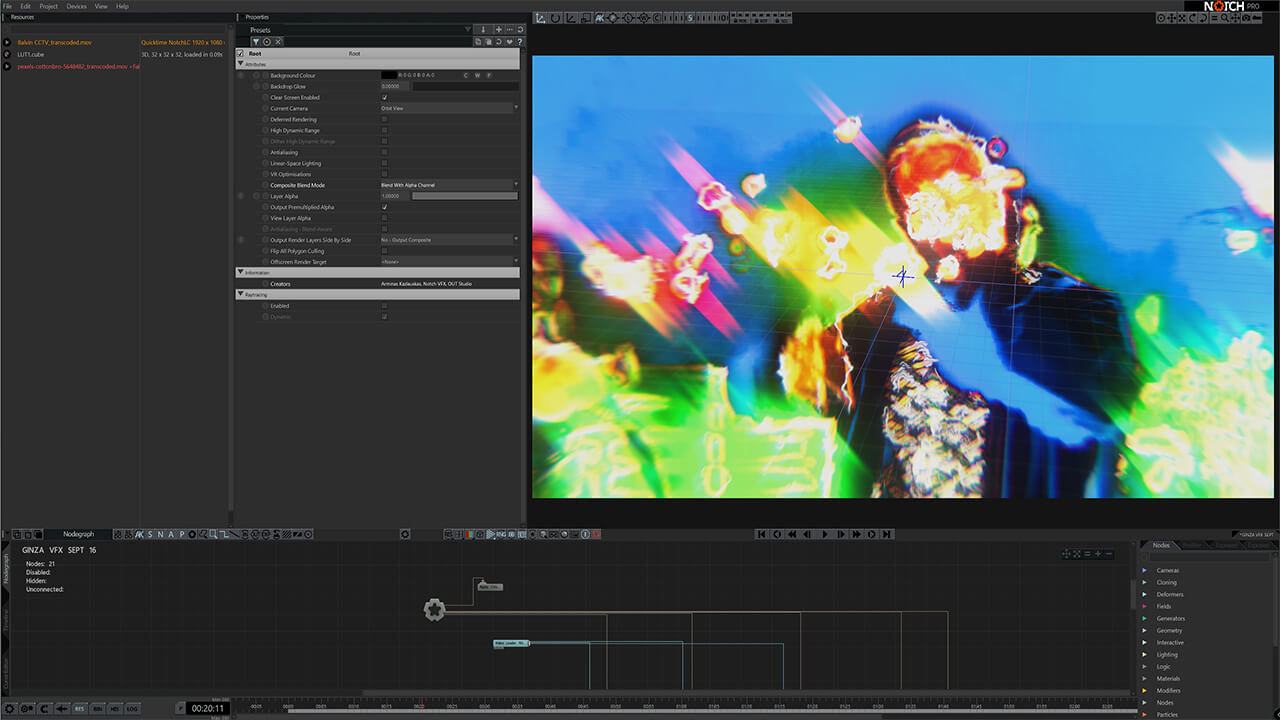Collapse the Attributes section
The image size is (1280, 720).
(x=240, y=64)
